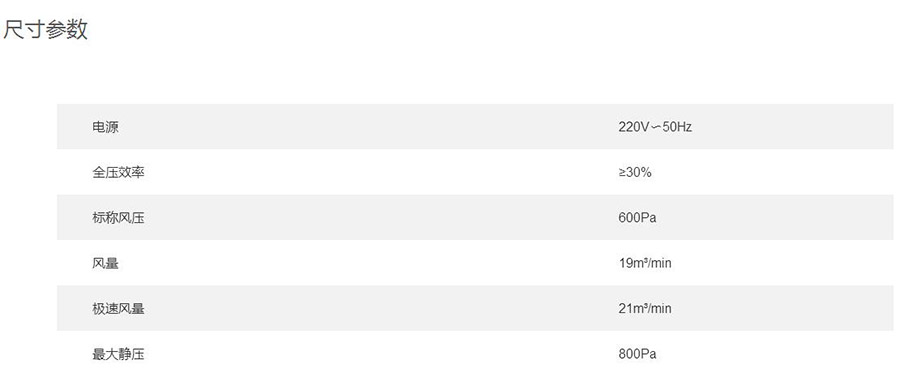Image resolution: width=900 pixels, height=373 pixels.
Task: Select the 电源 row label
Action: coord(105,127)
